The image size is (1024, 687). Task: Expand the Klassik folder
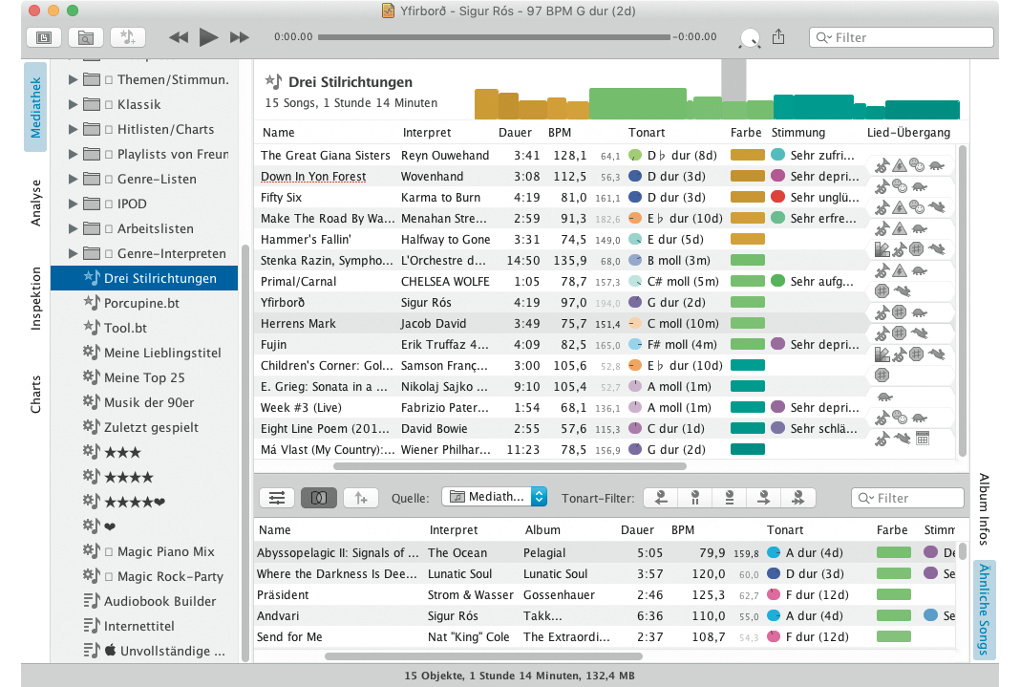pyautogui.click(x=73, y=104)
